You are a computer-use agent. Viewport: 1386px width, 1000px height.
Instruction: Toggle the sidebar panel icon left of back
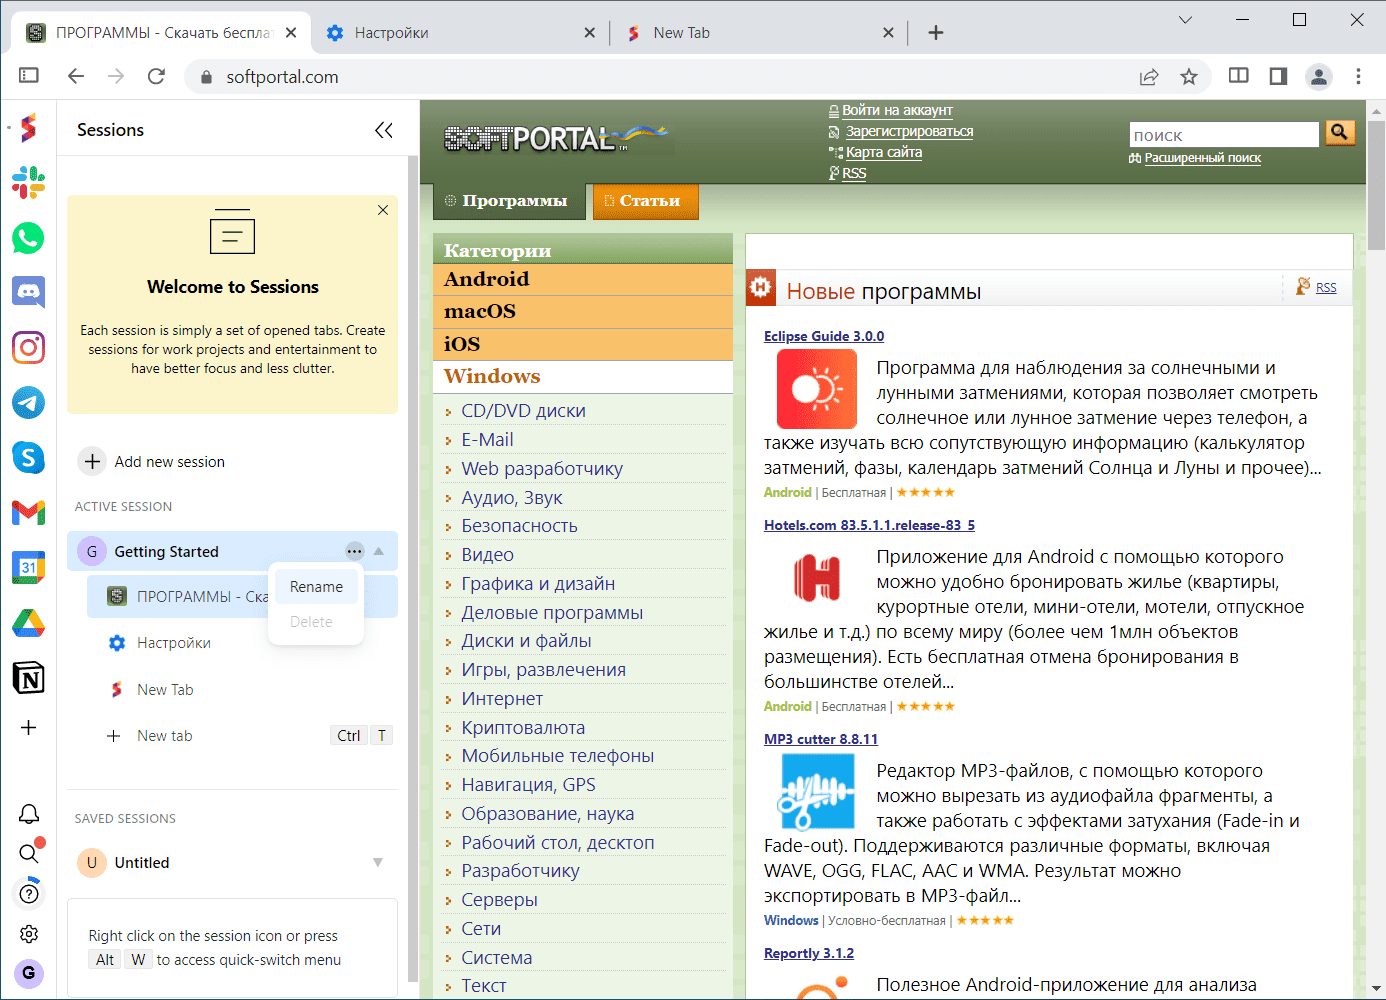click(29, 76)
